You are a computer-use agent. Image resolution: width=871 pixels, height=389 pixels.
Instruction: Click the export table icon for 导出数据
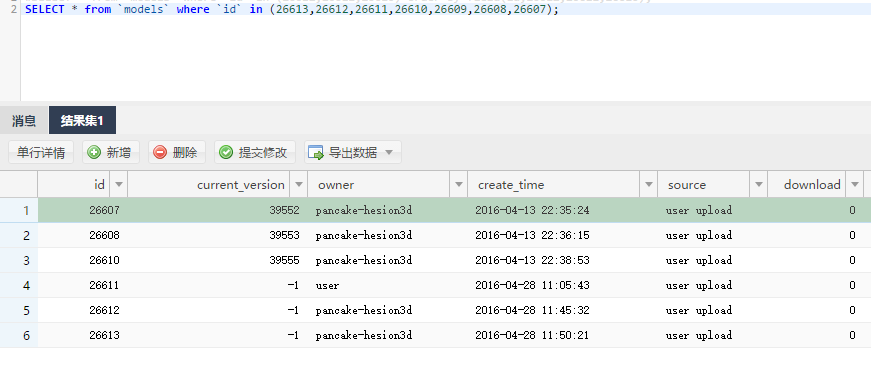coord(316,153)
